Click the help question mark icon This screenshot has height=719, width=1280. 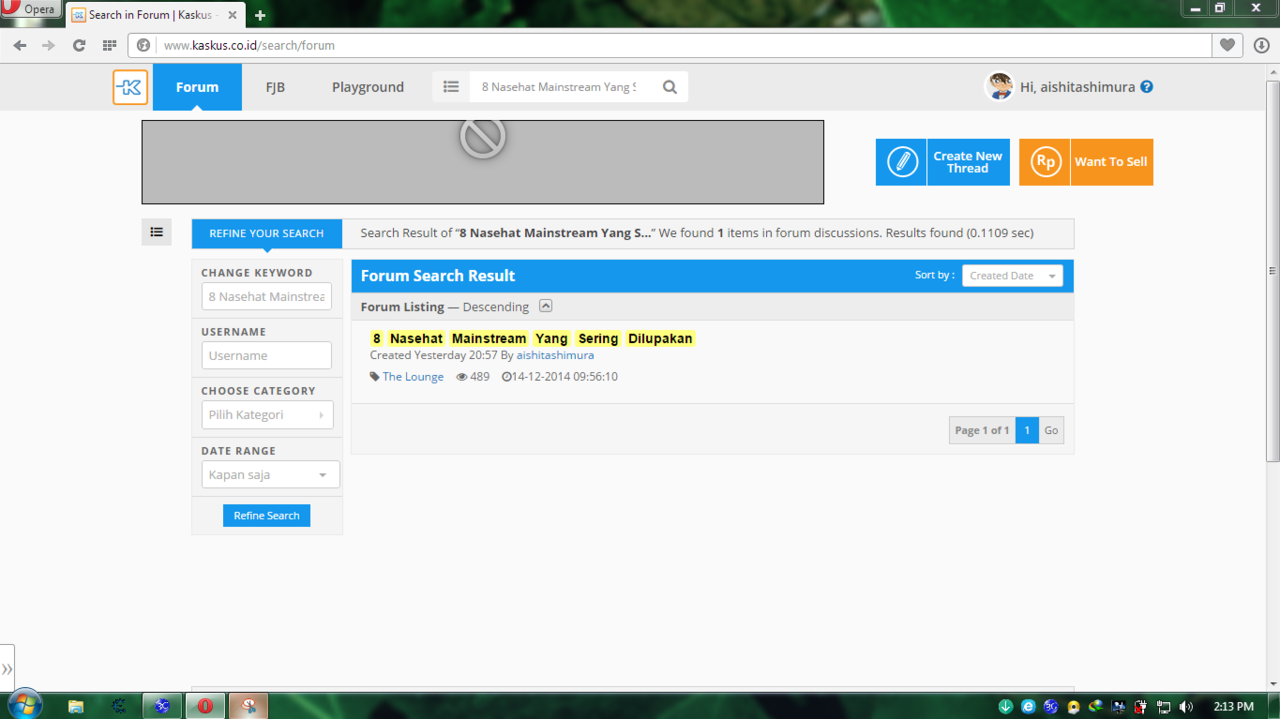click(x=1146, y=87)
